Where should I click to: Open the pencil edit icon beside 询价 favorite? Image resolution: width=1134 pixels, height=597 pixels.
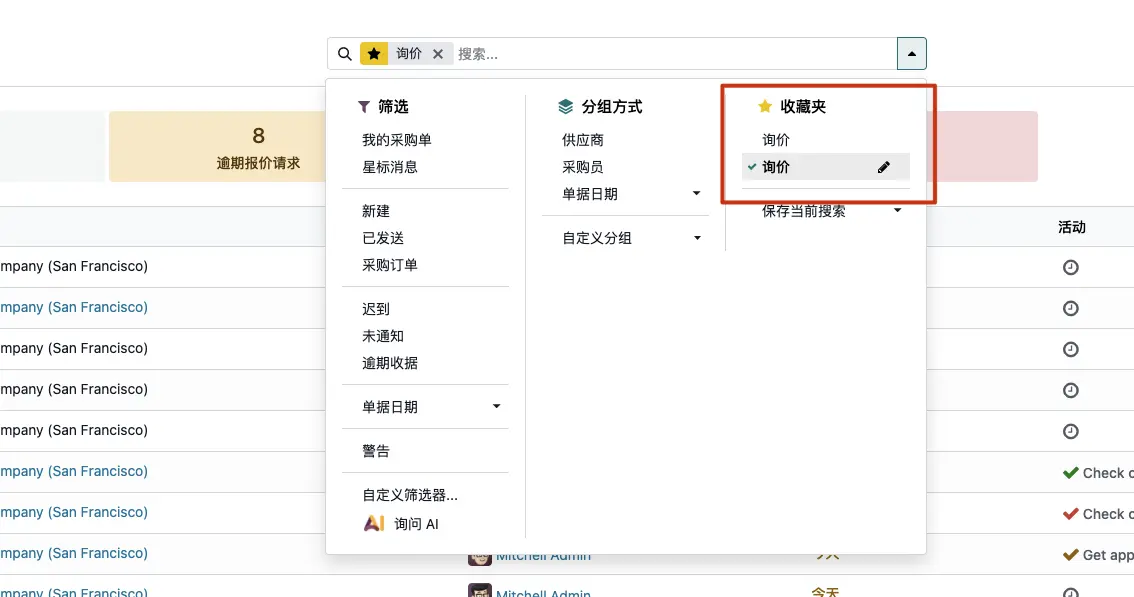(884, 166)
